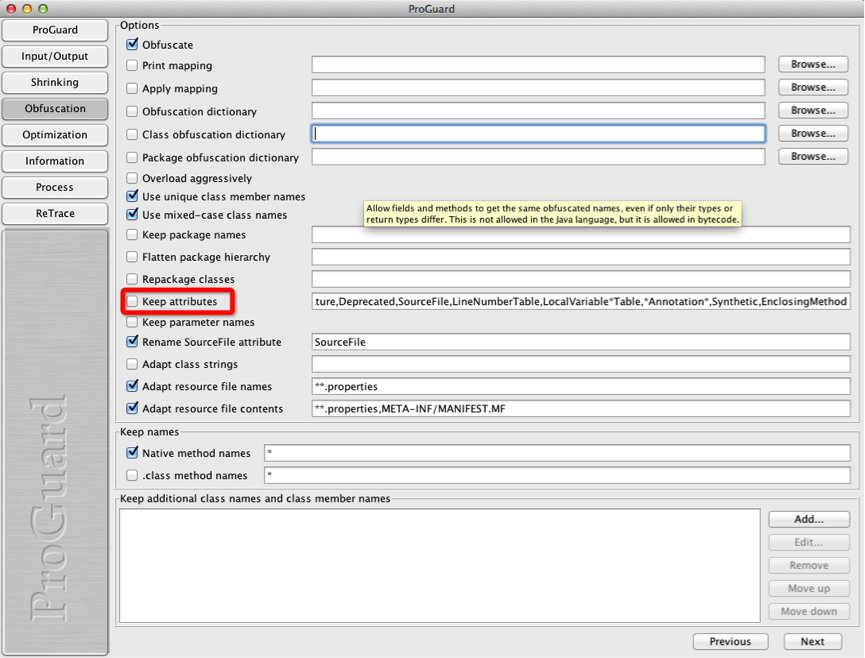Image resolution: width=865 pixels, height=658 pixels.
Task: Click the Rename SourceFile attribute field
Action: pyautogui.click(x=581, y=341)
